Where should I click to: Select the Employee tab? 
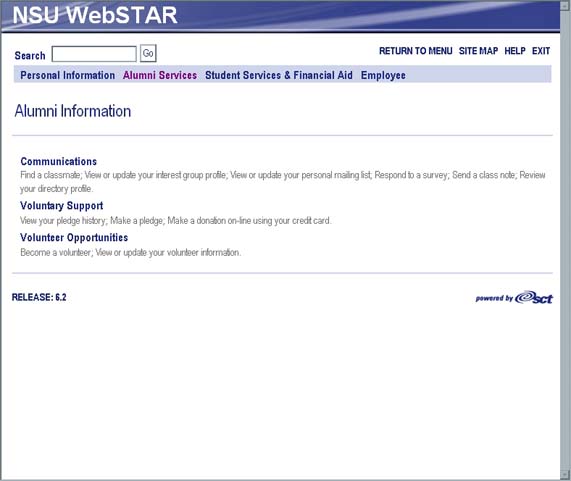(383, 75)
